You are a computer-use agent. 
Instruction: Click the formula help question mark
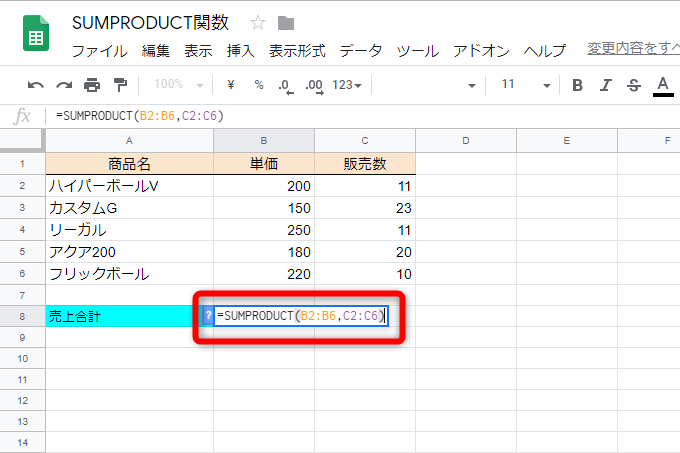click(x=208, y=316)
